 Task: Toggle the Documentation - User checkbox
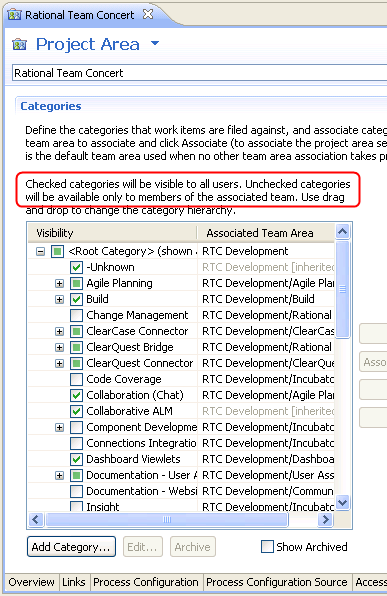(x=76, y=475)
